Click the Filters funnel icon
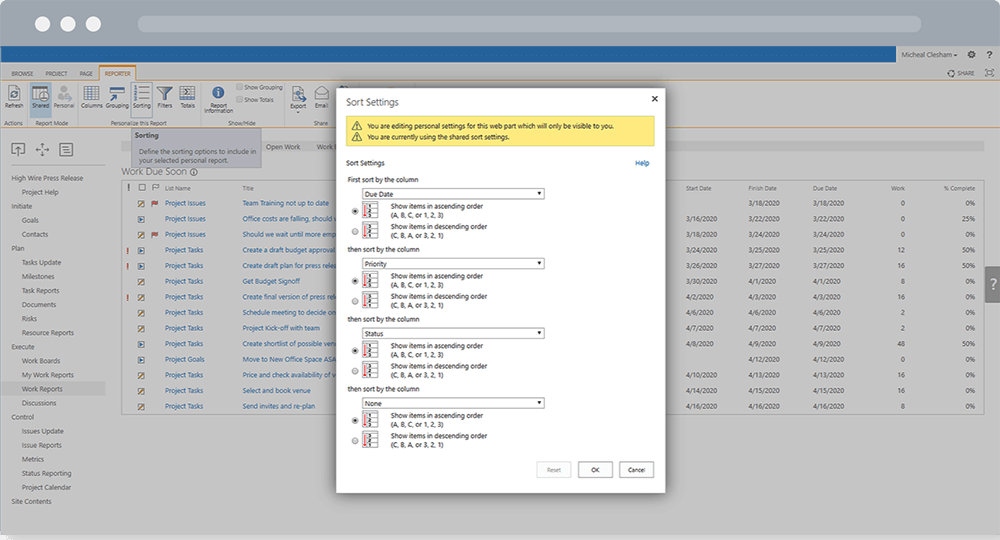This screenshot has height=540, width=1000. tap(165, 95)
